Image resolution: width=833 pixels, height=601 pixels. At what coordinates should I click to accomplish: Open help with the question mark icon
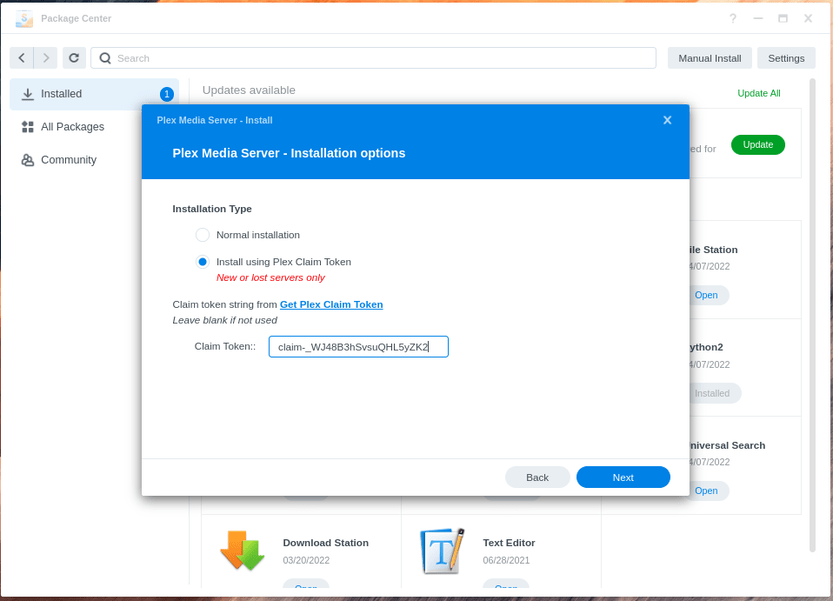click(733, 19)
